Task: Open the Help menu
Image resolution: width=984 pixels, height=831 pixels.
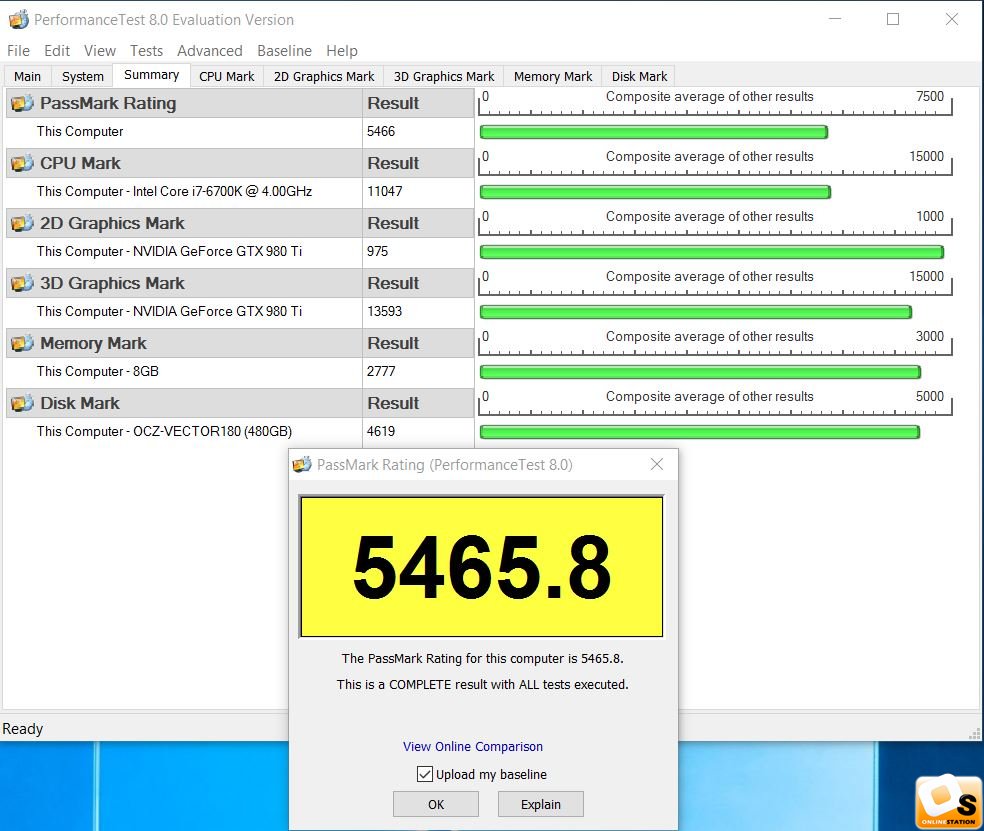Action: (342, 51)
